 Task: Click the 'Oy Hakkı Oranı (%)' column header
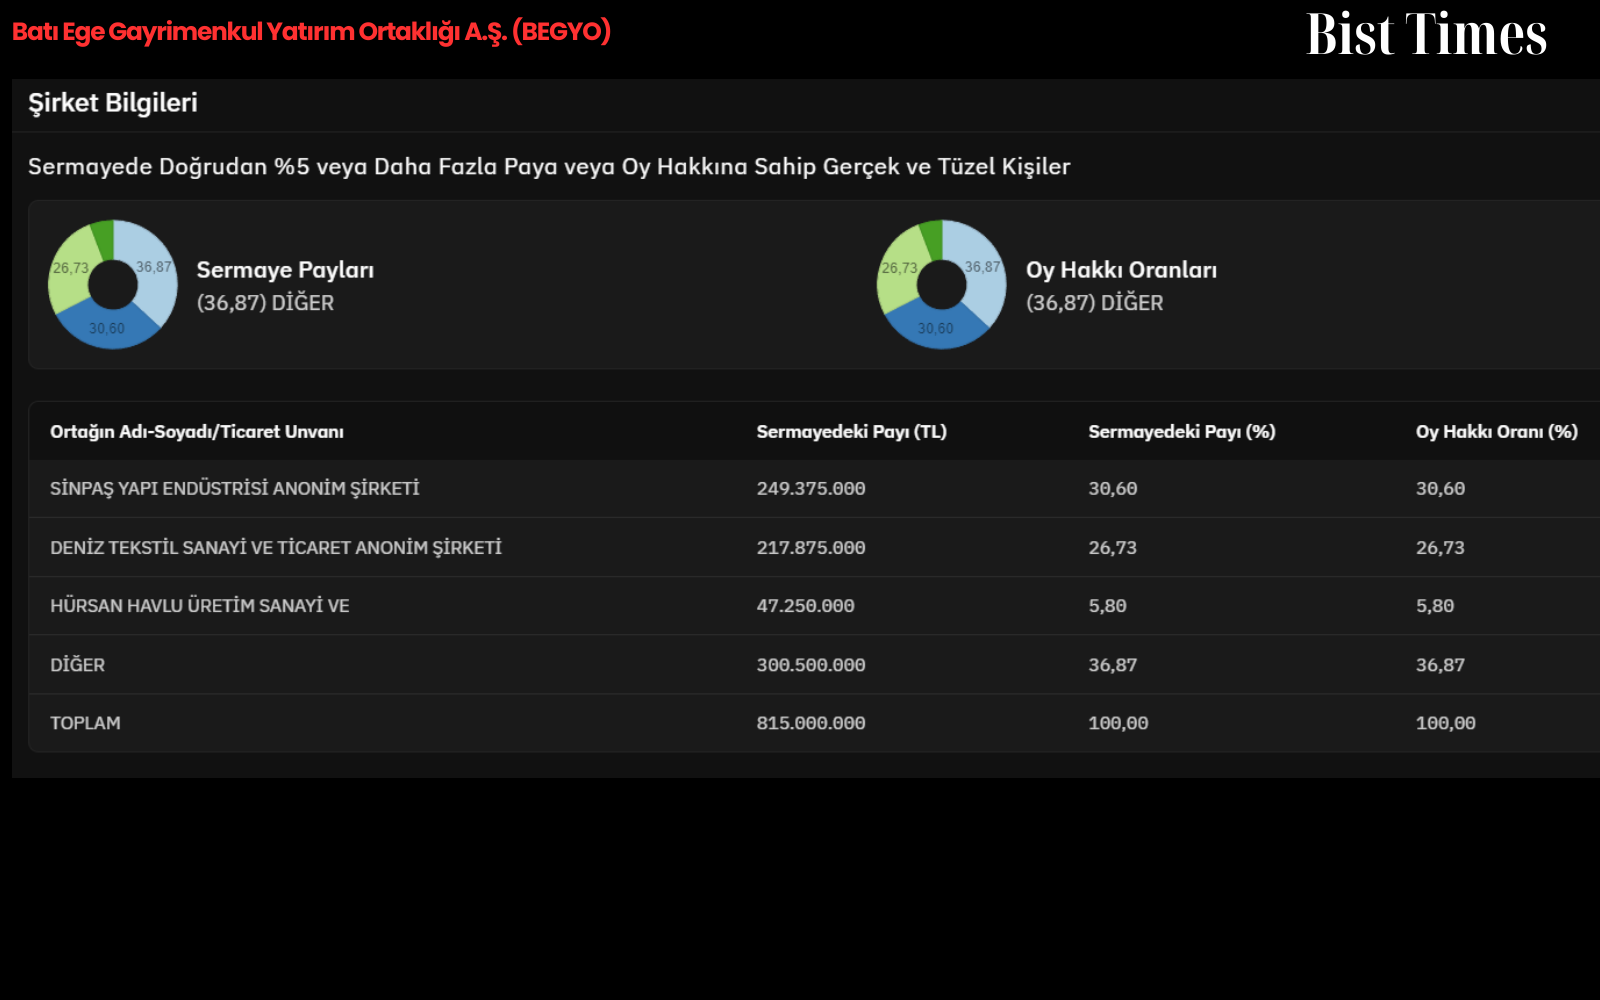click(x=1497, y=432)
